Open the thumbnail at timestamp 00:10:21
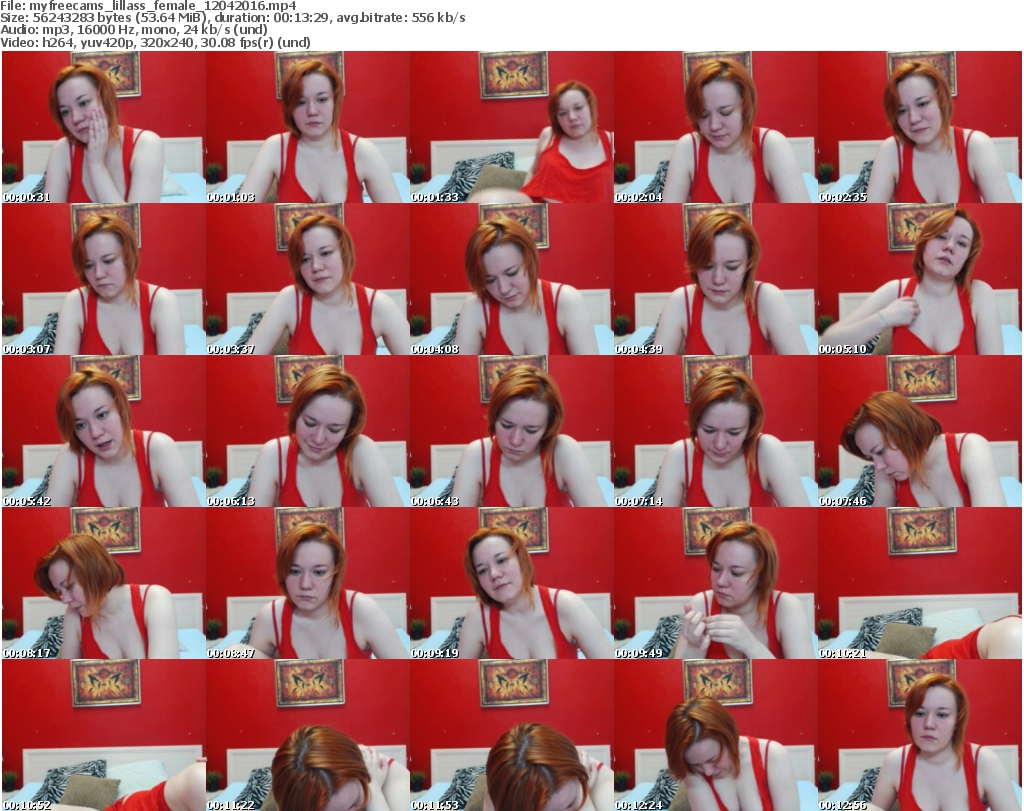This screenshot has height=811, width=1024. 919,582
